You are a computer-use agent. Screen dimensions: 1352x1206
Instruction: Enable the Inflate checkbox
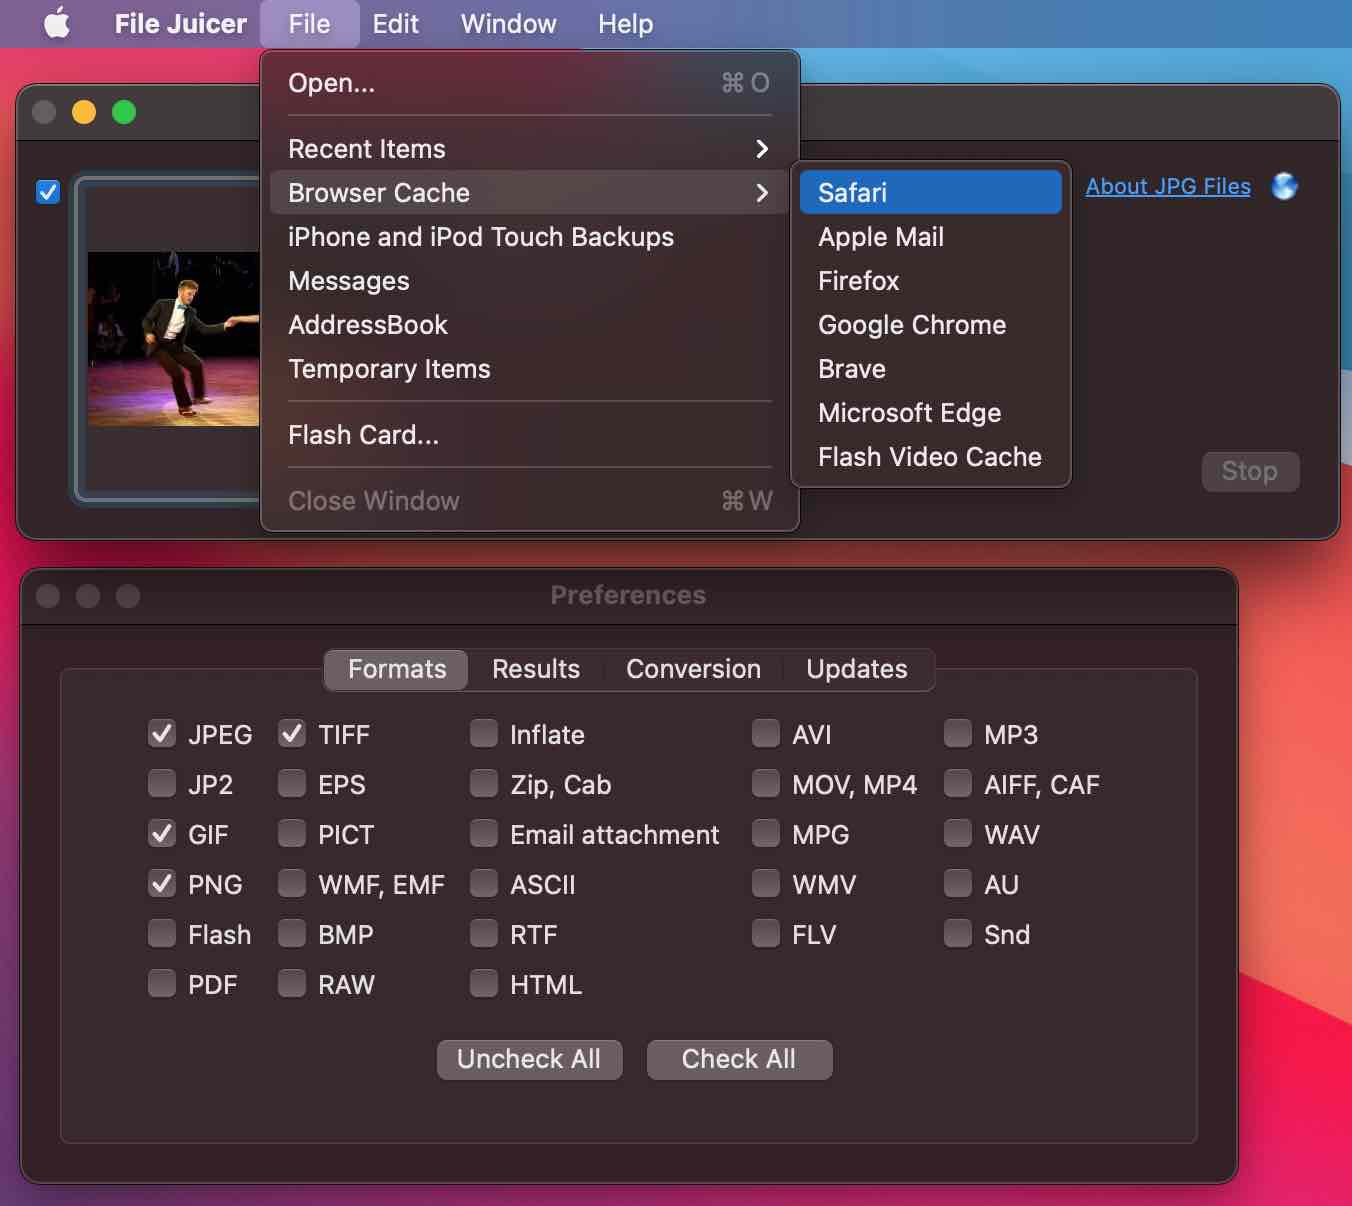(x=484, y=734)
